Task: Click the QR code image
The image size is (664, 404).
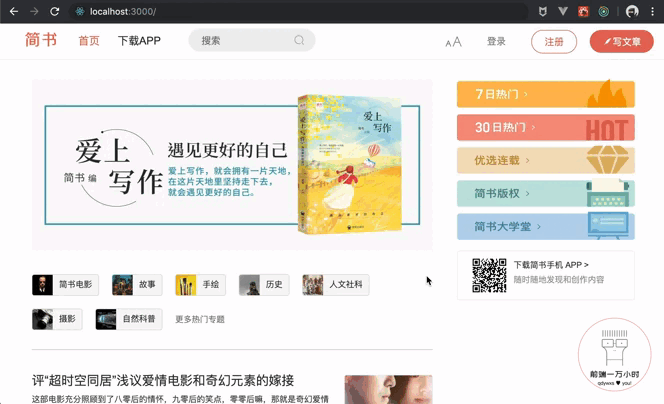Action: click(489, 275)
